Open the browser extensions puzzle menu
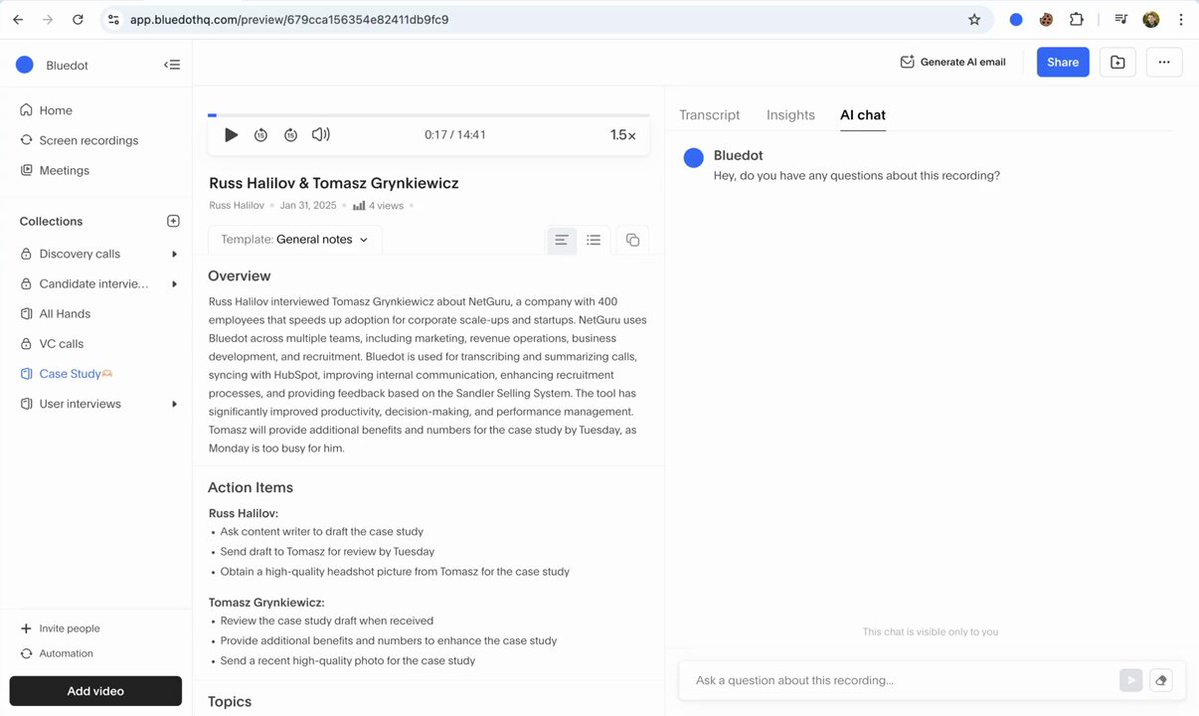Screen dimensions: 1199x716 (1076, 20)
